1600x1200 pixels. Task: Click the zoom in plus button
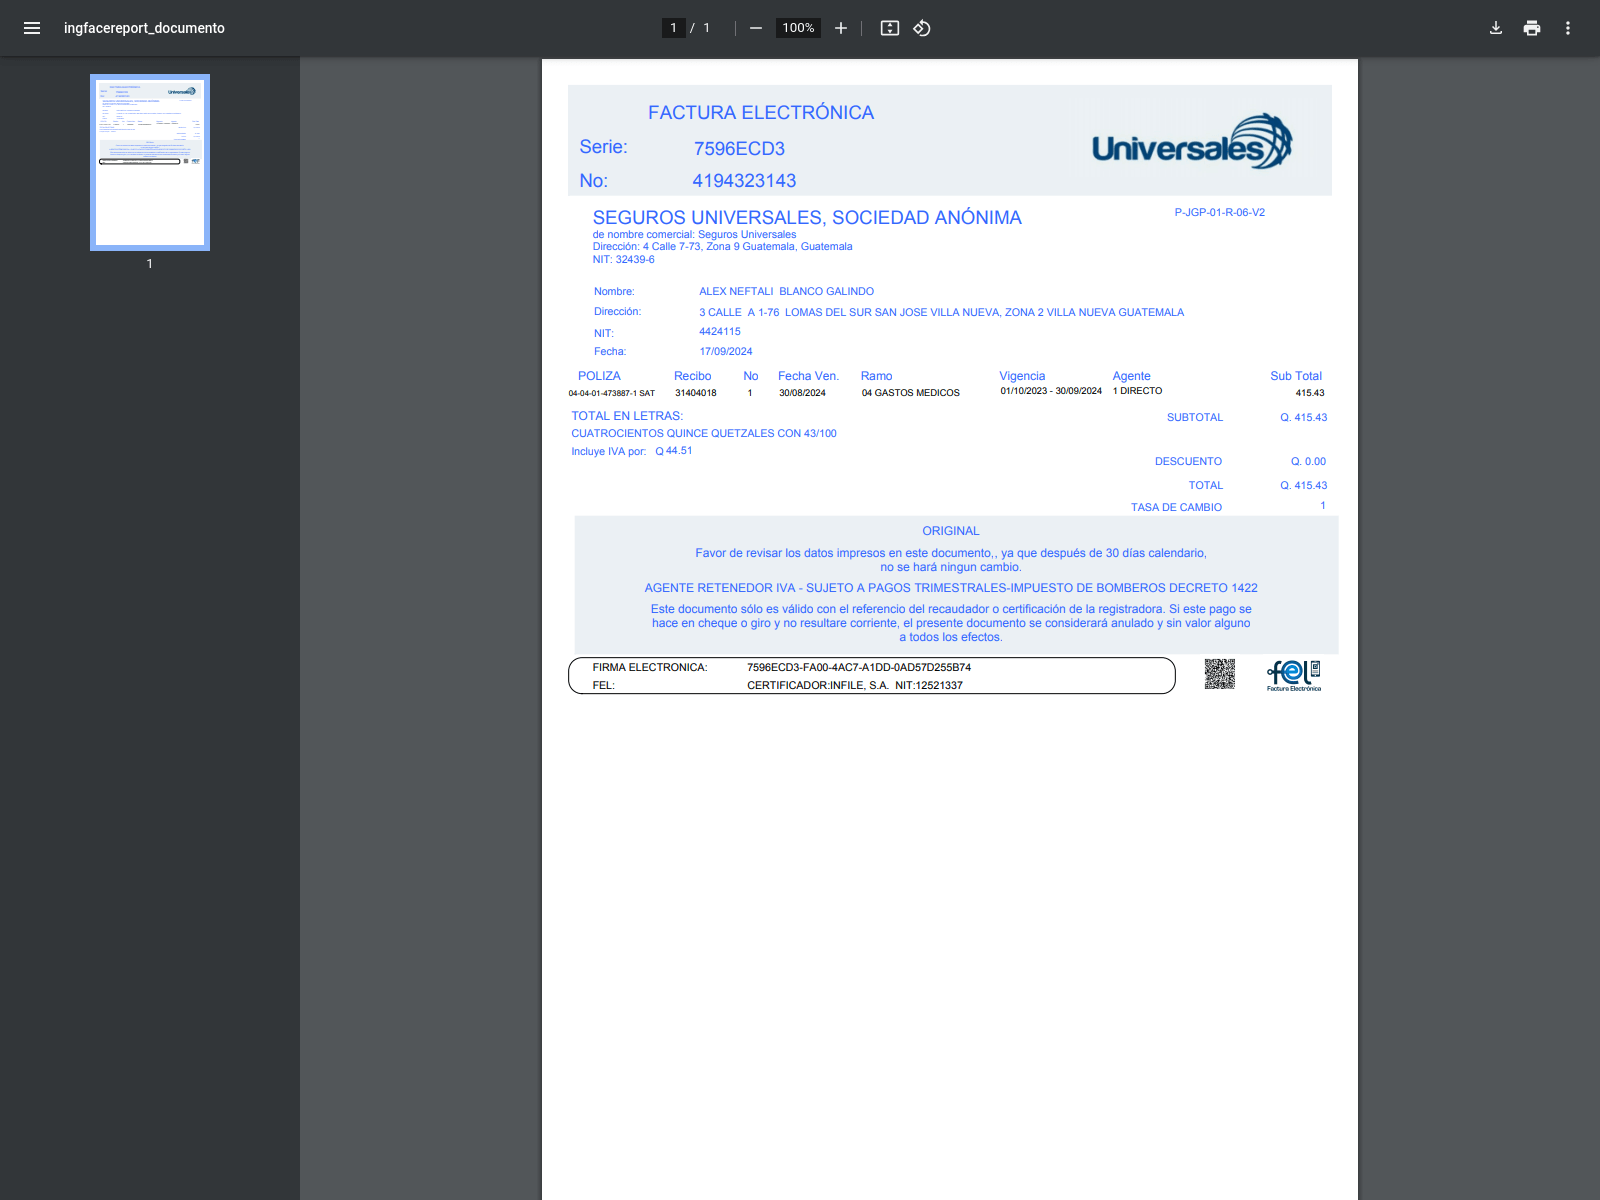tap(841, 28)
